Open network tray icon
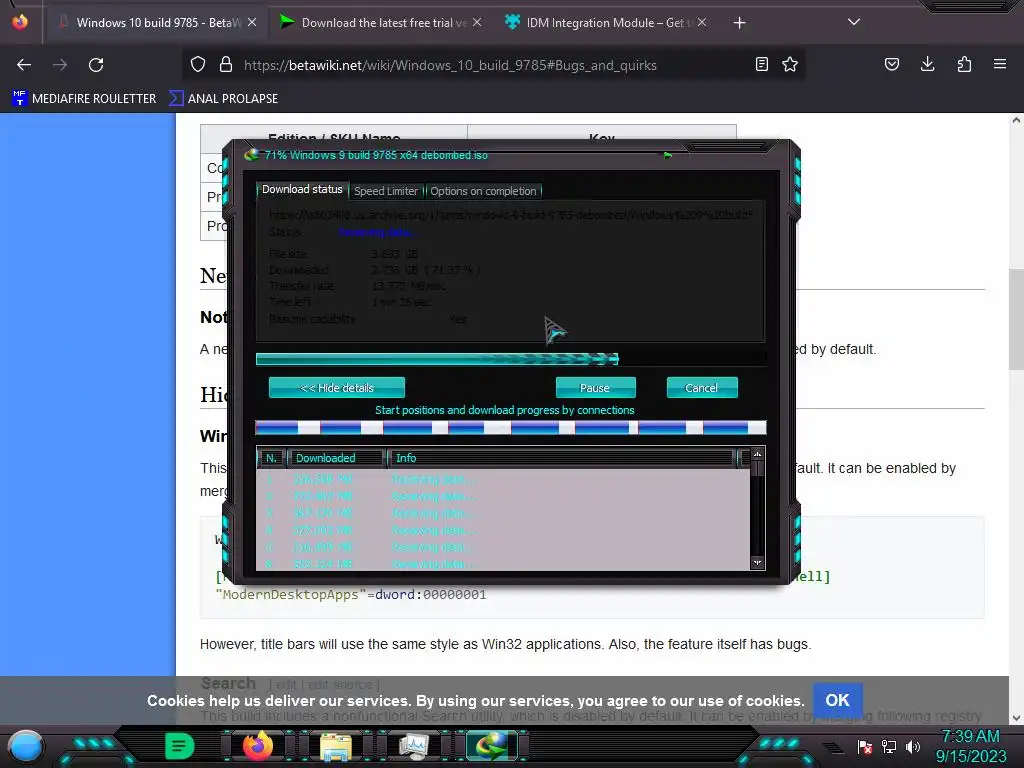 (889, 746)
